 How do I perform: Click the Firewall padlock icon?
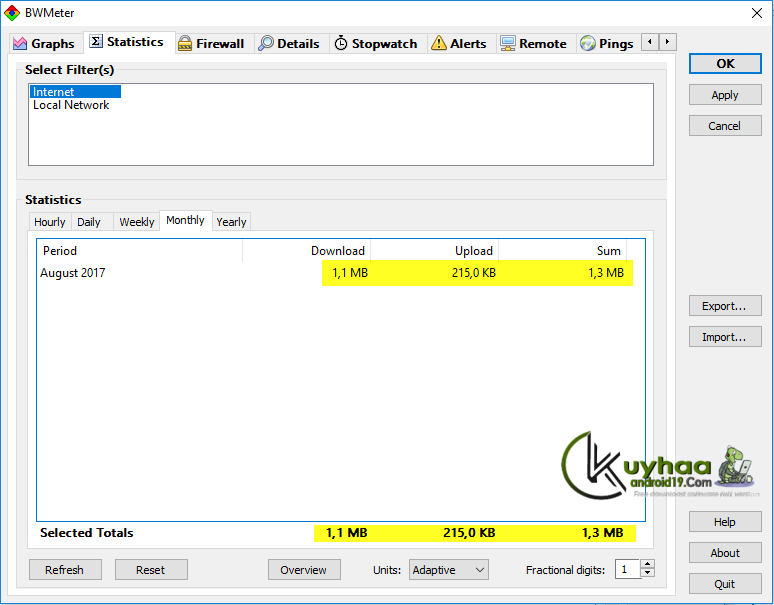[185, 43]
